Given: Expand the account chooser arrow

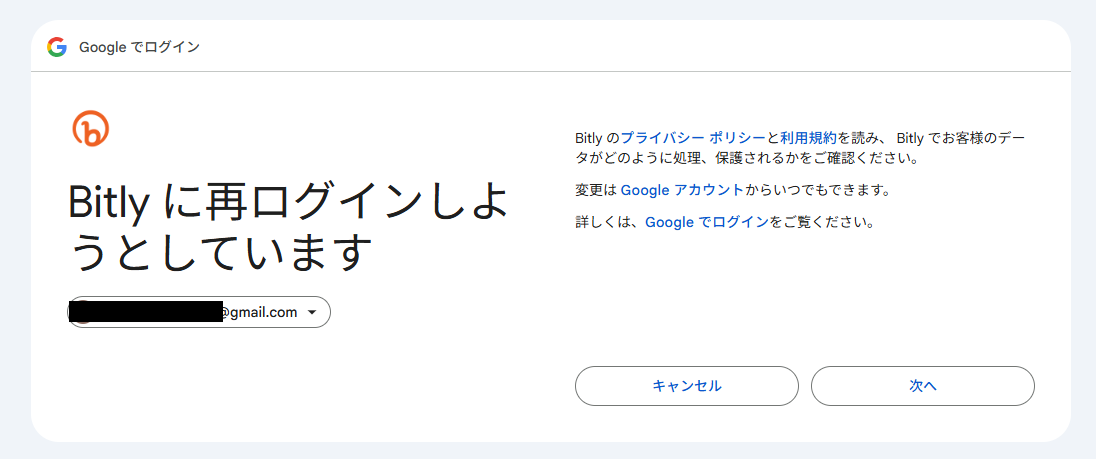Looking at the screenshot, I should pos(313,313).
